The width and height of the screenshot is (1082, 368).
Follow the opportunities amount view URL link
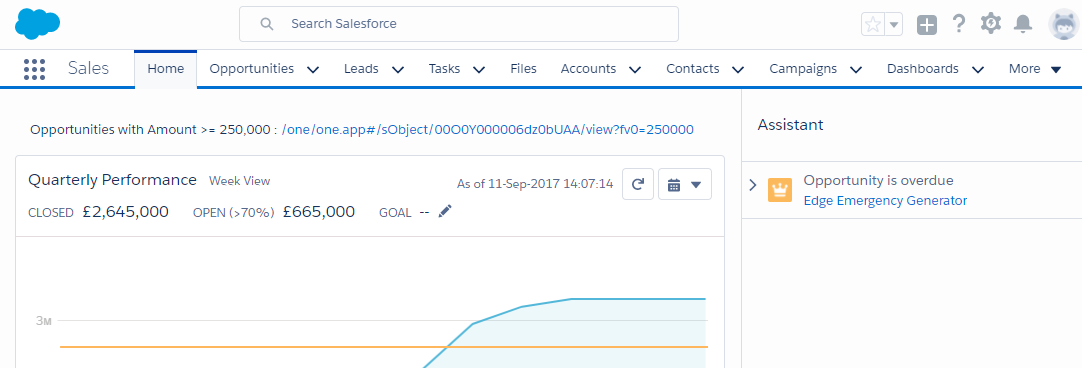coord(488,129)
